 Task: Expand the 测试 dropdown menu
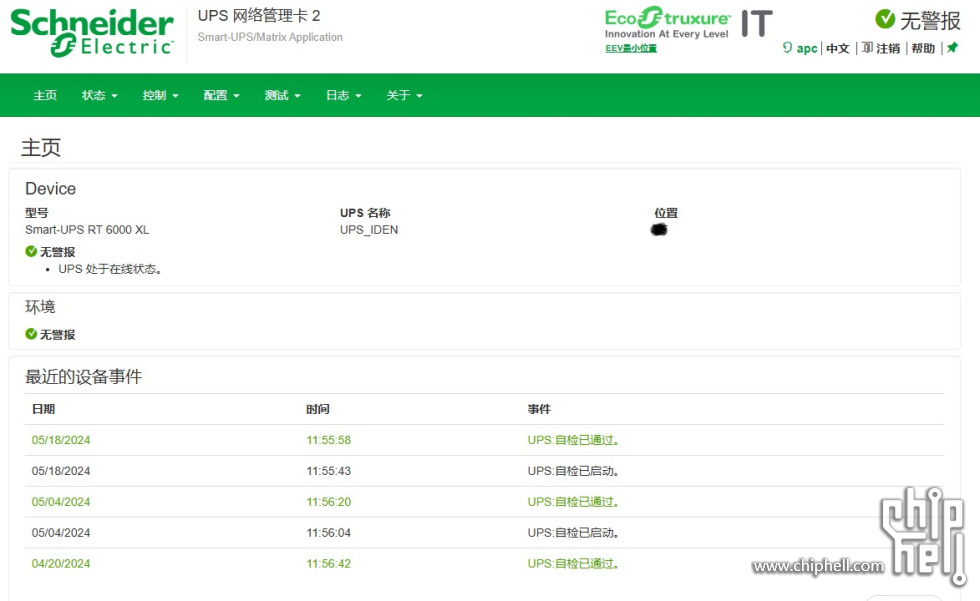tap(282, 95)
